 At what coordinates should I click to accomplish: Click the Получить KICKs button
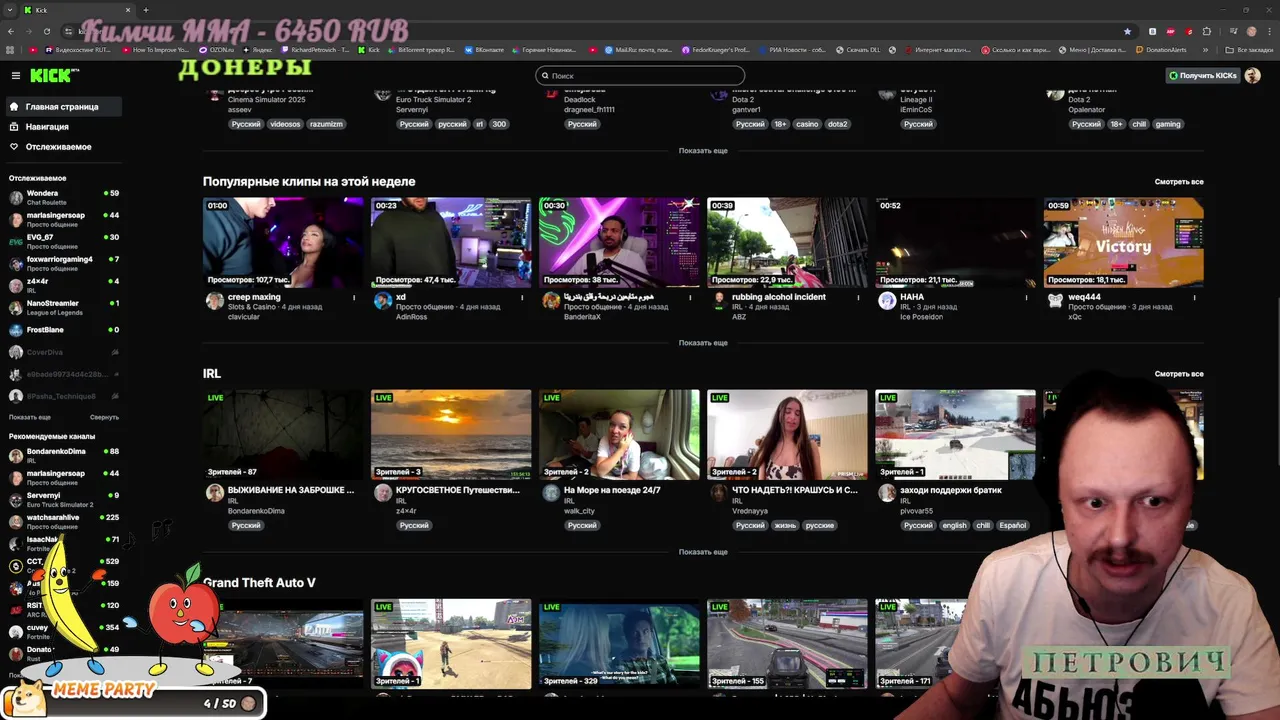1203,75
